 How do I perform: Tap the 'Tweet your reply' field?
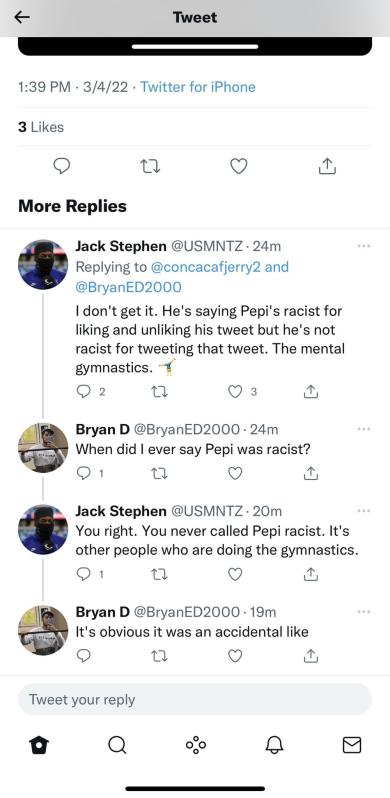point(195,699)
